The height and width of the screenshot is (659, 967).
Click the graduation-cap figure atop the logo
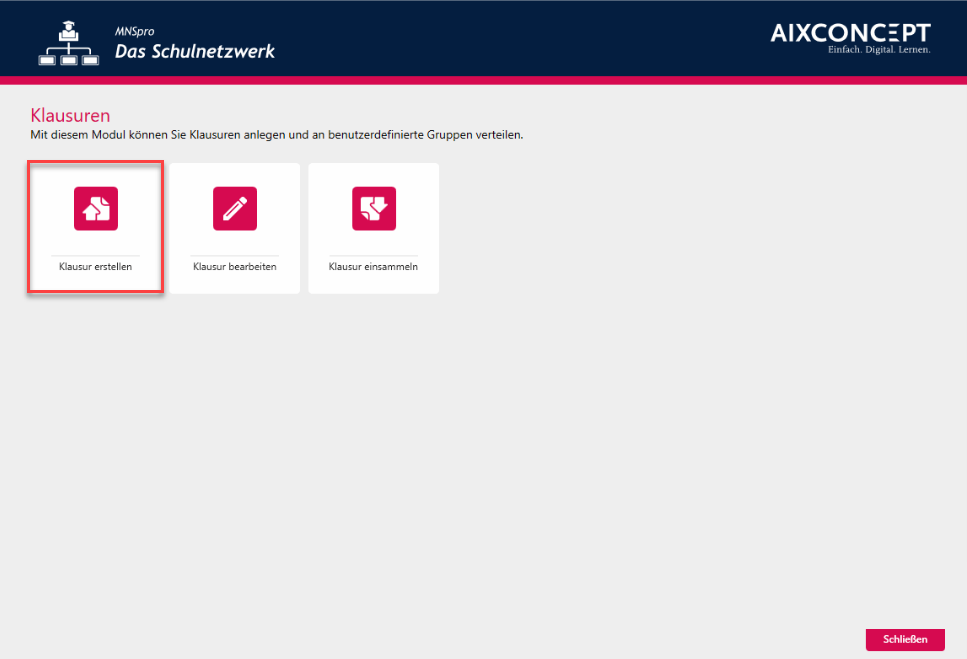click(x=69, y=31)
